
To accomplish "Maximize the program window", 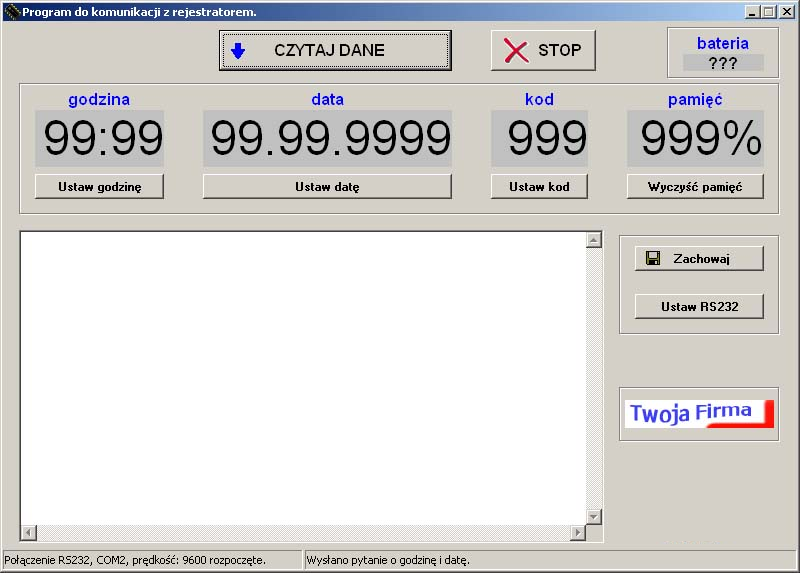I will [x=769, y=12].
